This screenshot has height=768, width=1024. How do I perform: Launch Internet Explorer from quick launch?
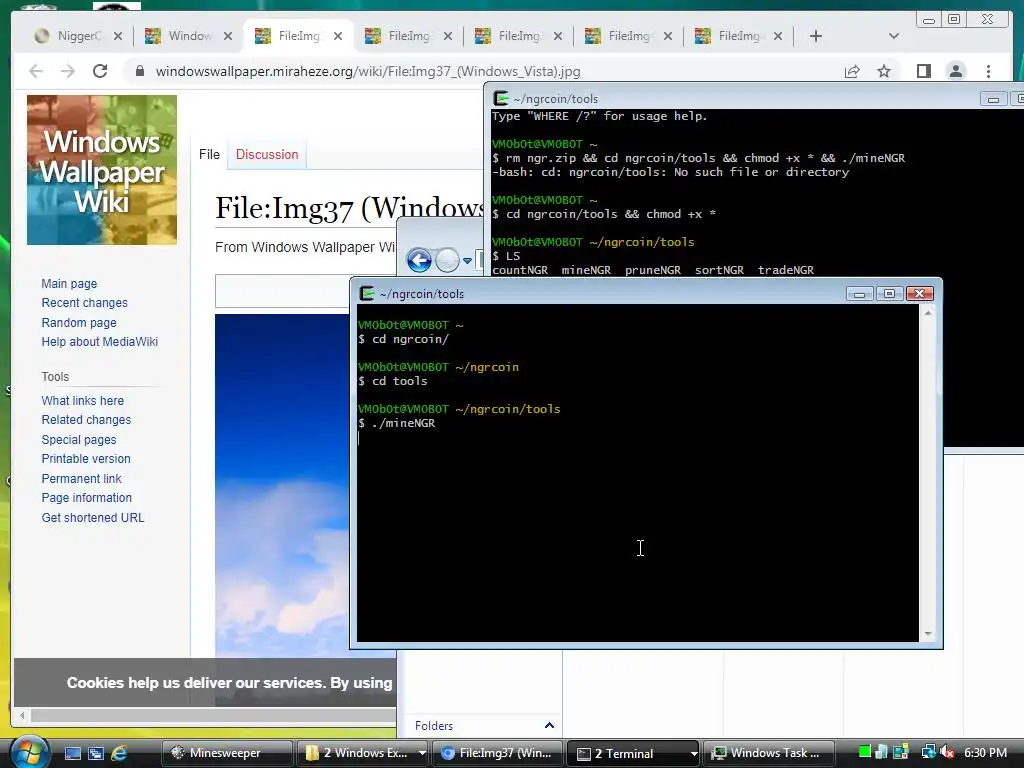(120, 753)
